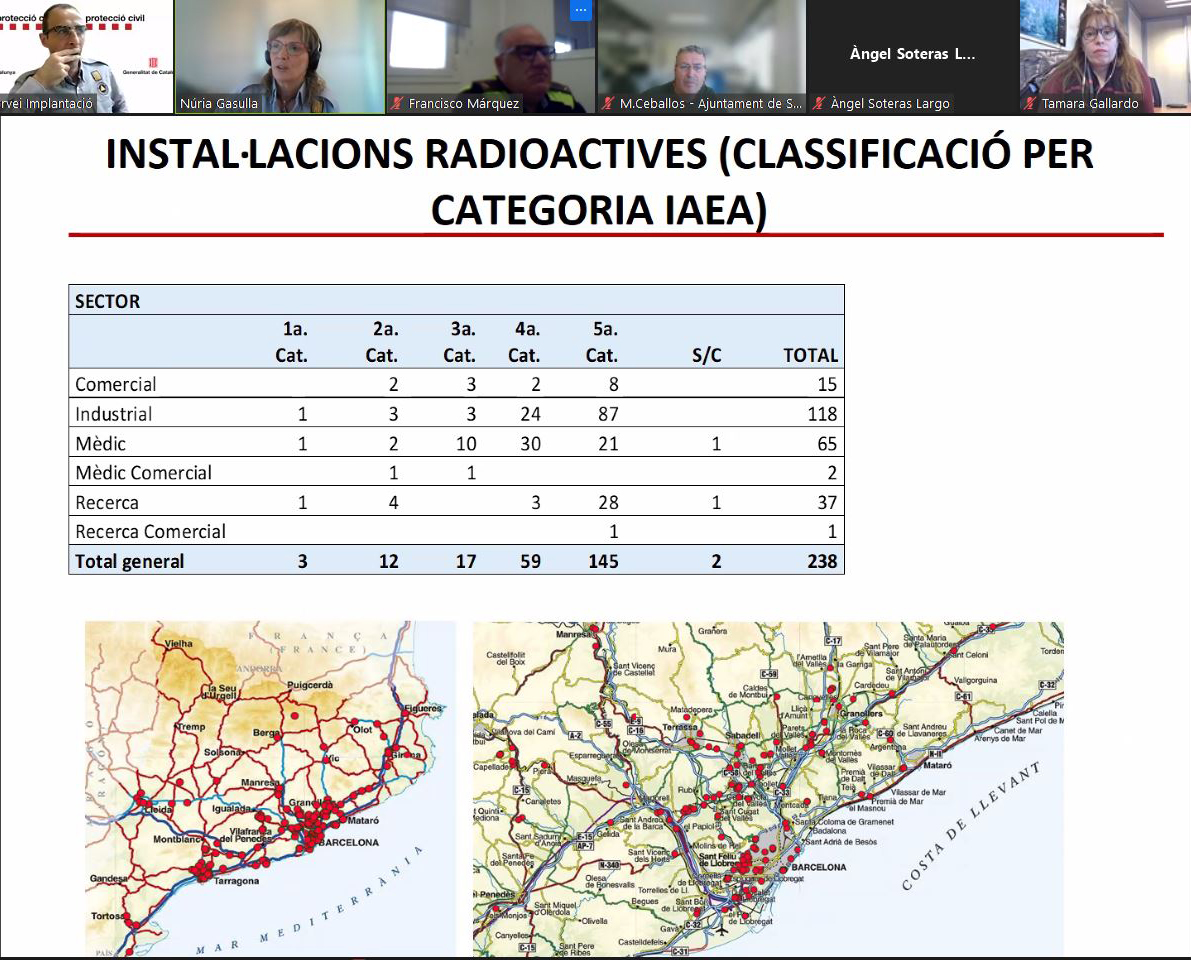Click the Recerca row label
1191x960 pixels.
tap(107, 503)
